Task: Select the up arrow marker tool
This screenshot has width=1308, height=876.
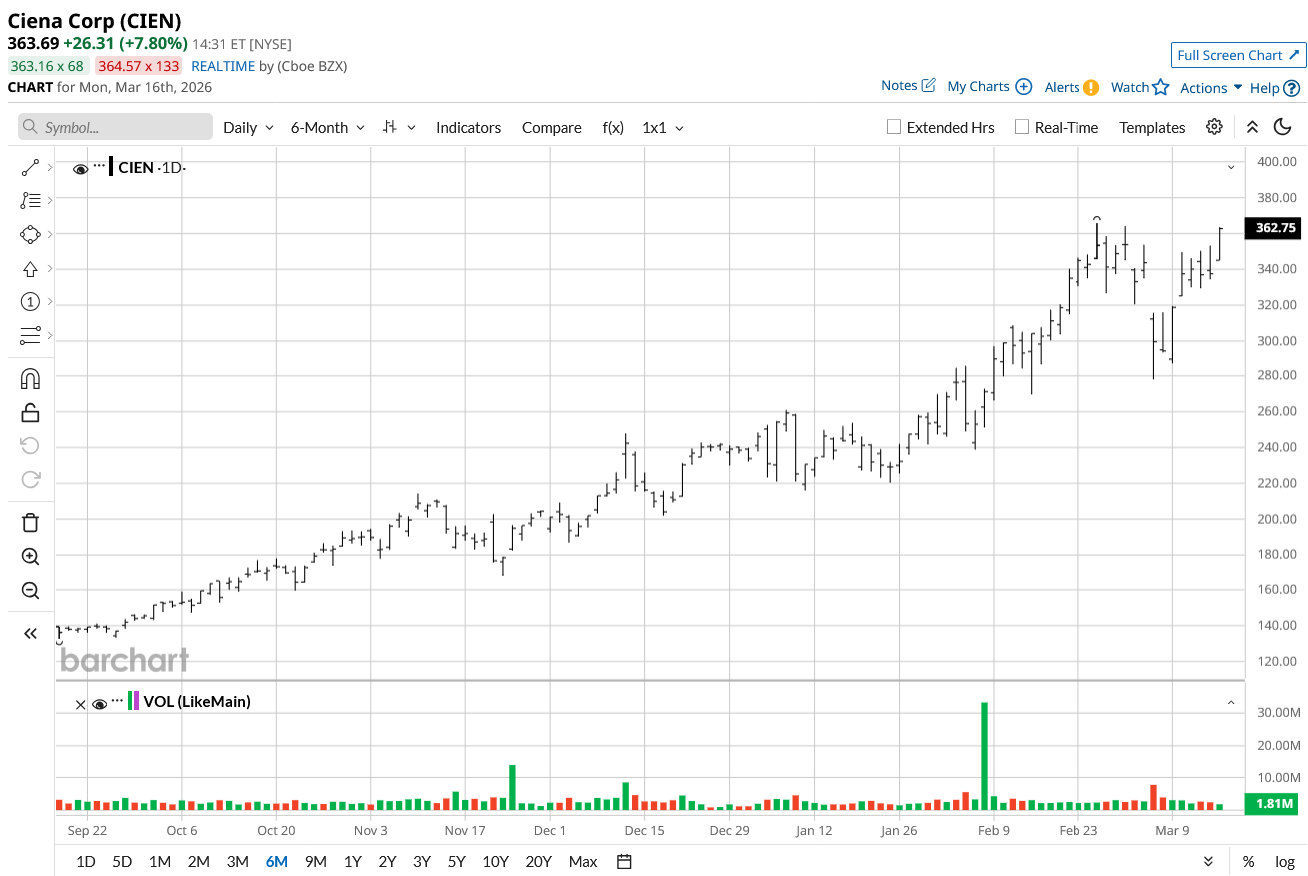Action: (x=30, y=268)
